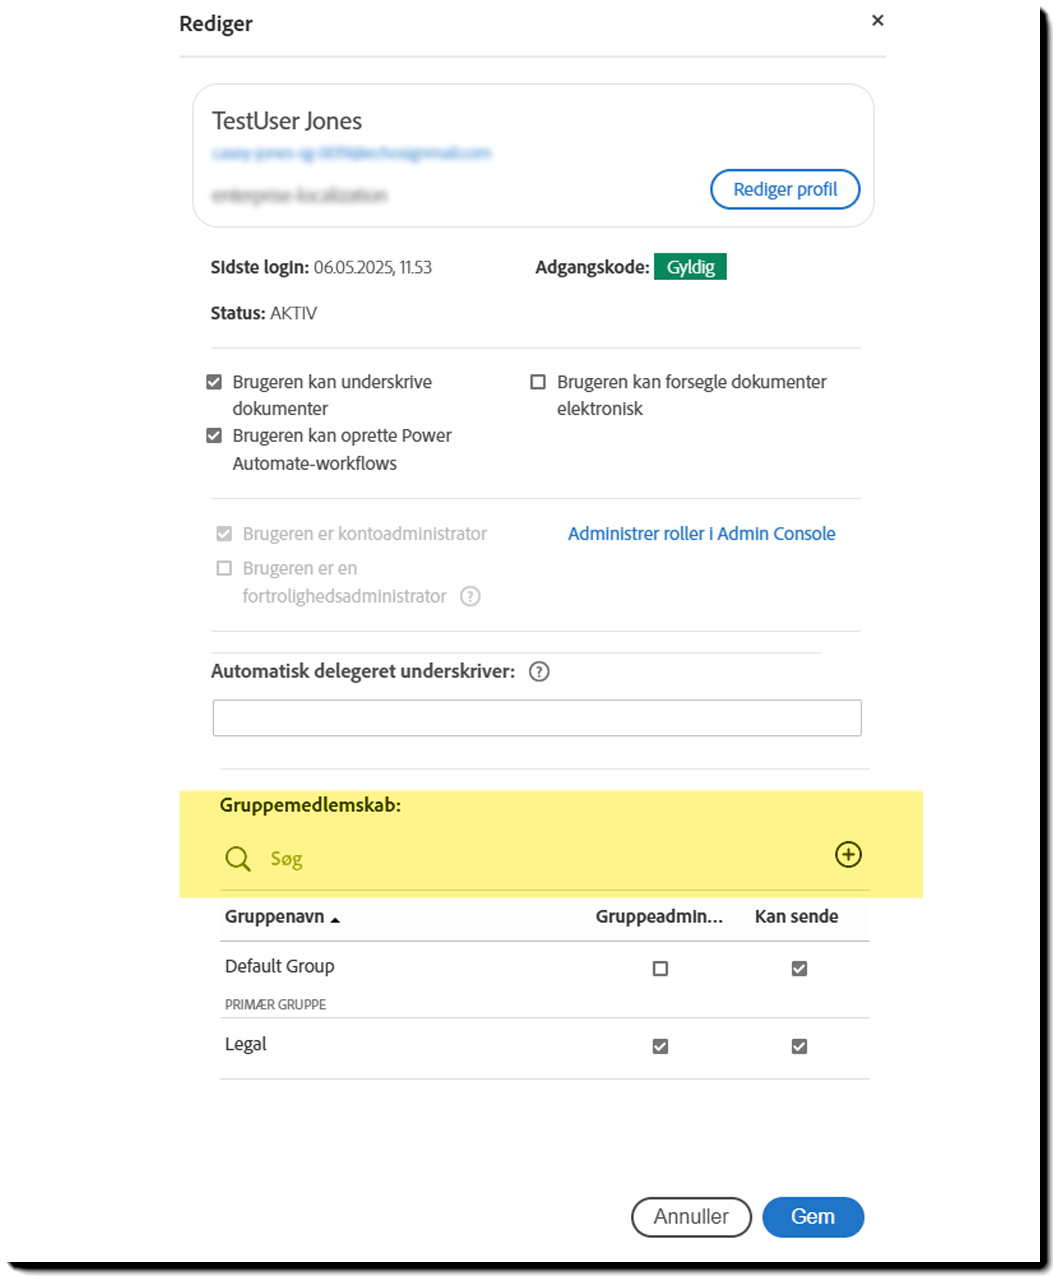Click the Søg group search field
The image size is (1053, 1276).
(x=545, y=859)
